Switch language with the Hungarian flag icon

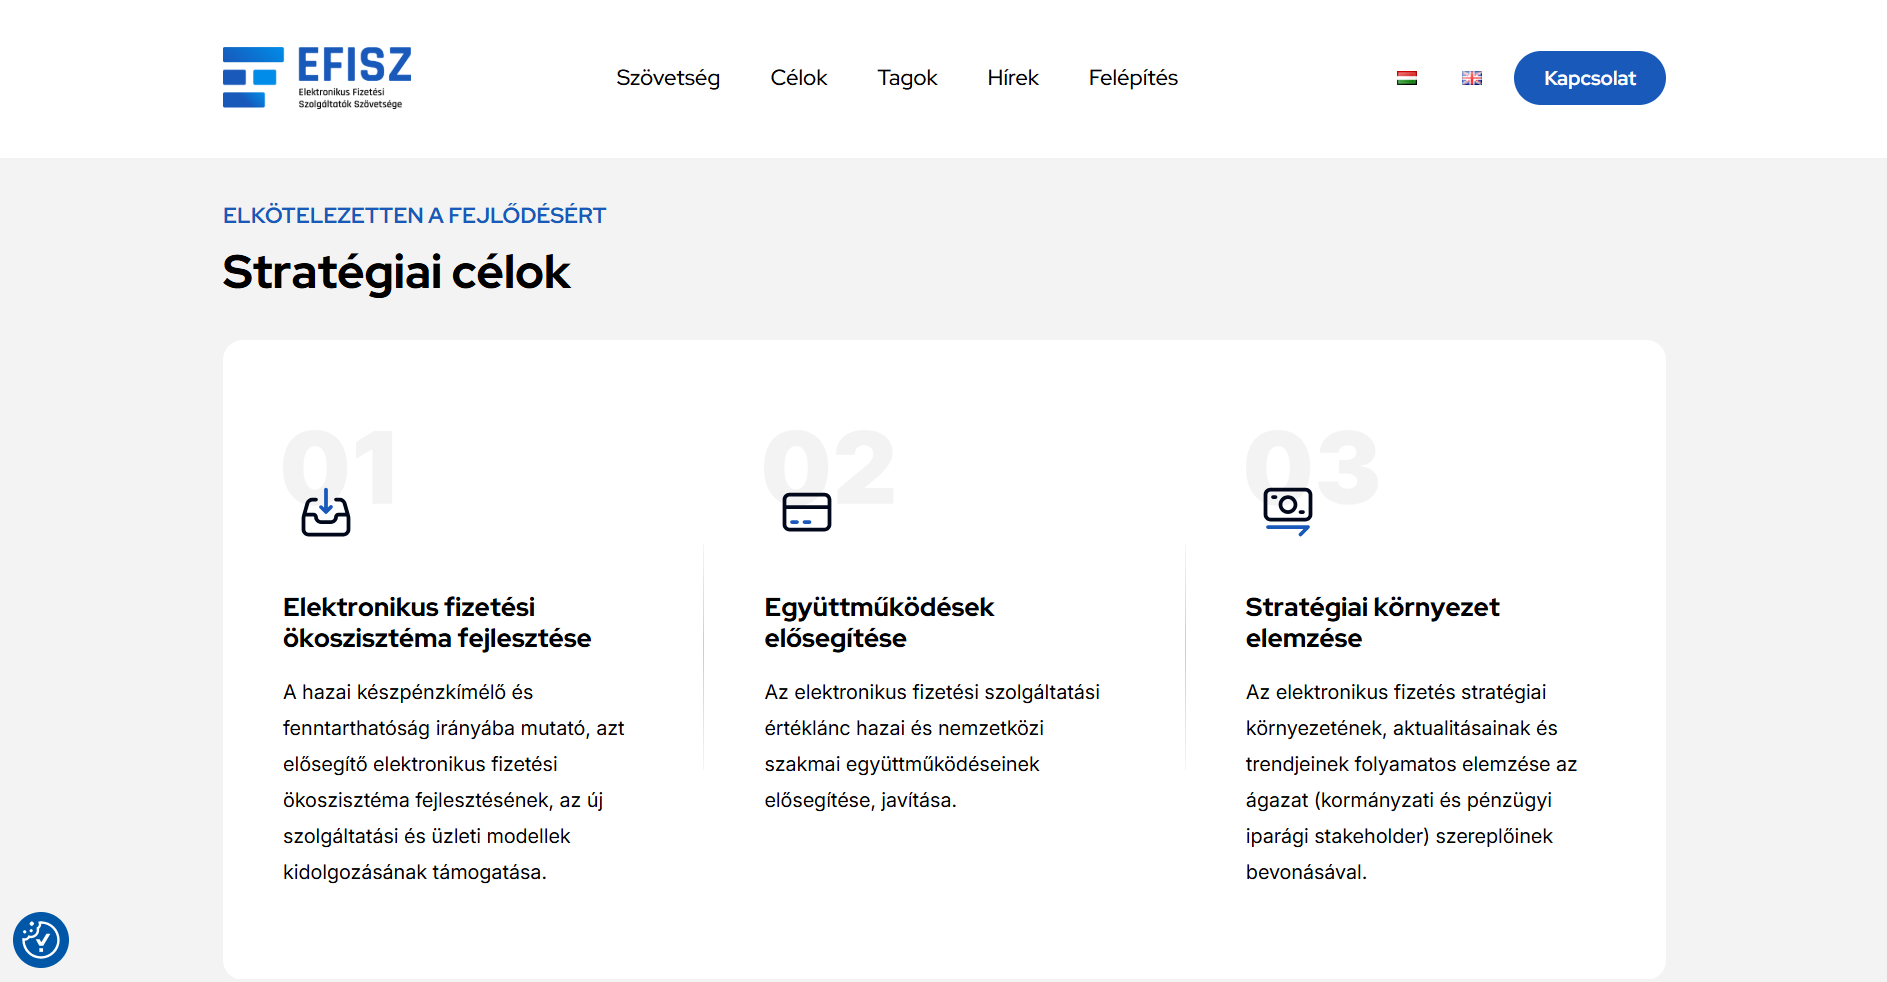pyautogui.click(x=1407, y=78)
